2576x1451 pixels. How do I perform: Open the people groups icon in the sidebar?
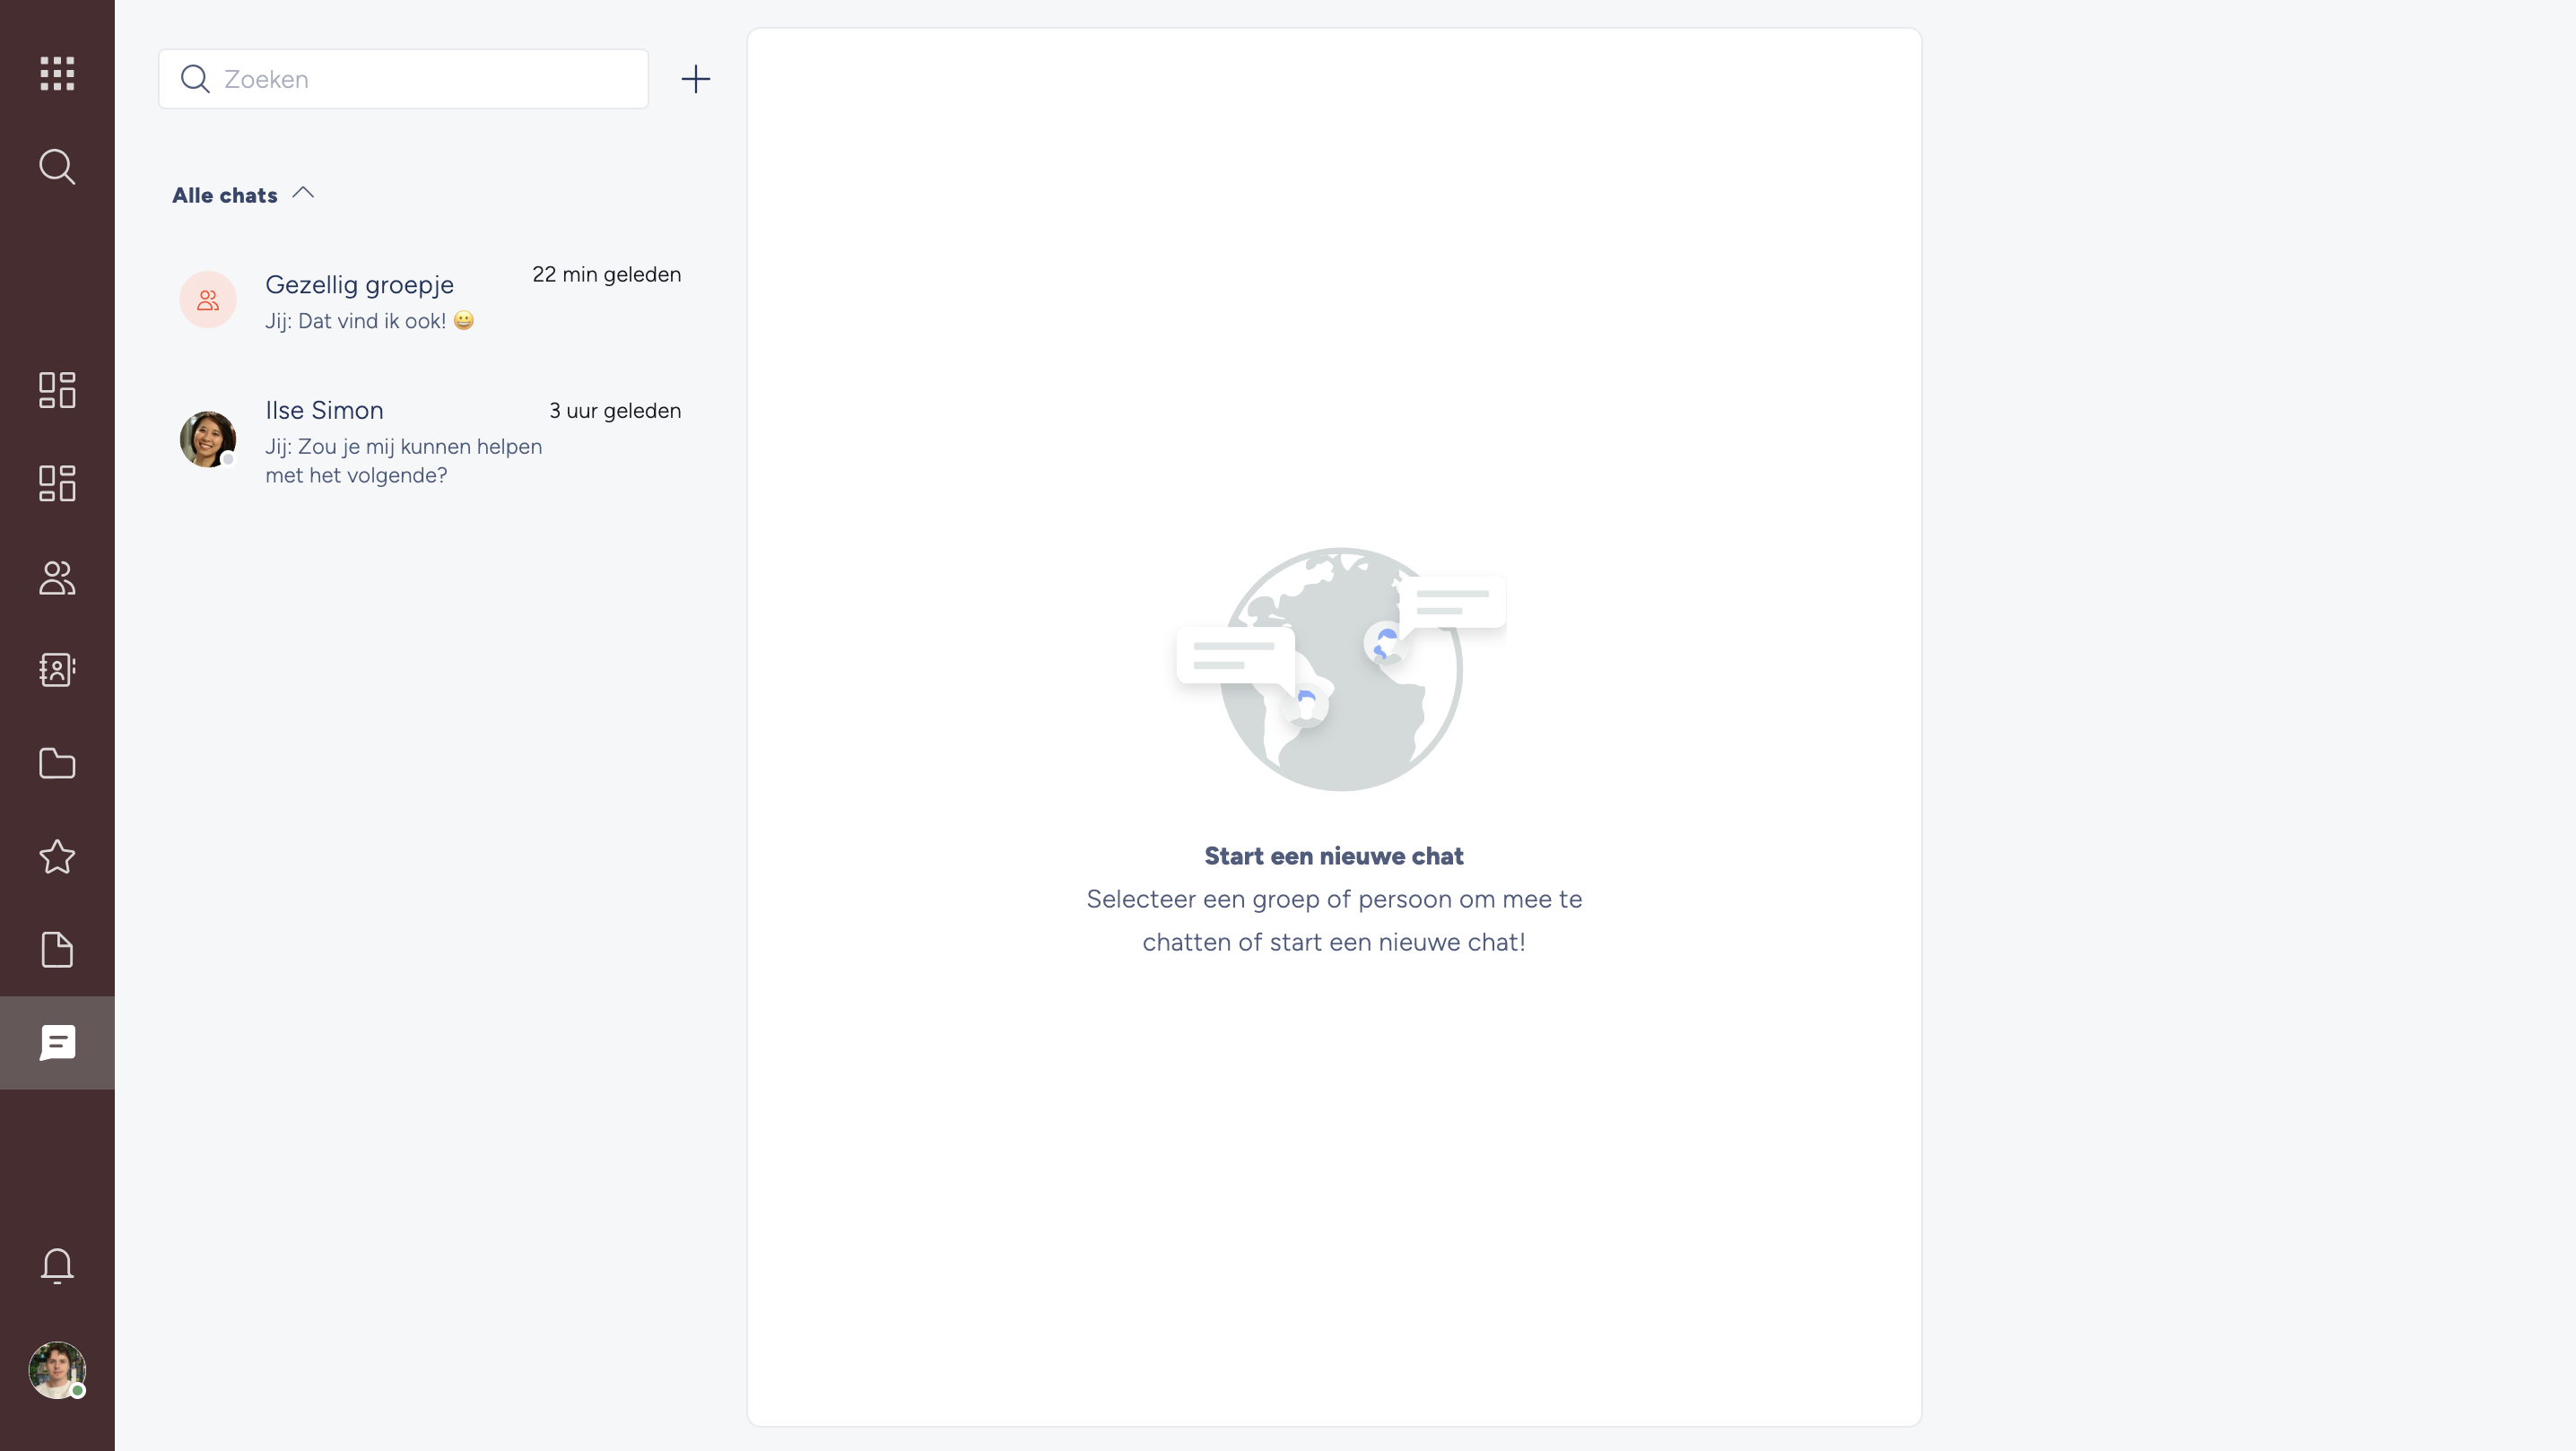click(x=57, y=577)
